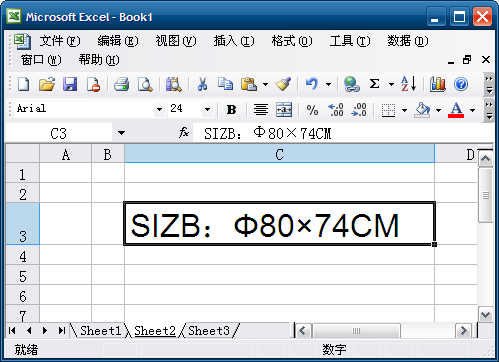This screenshot has height=362, width=499.
Task: Toggle Merge and Center button
Action: (x=284, y=110)
